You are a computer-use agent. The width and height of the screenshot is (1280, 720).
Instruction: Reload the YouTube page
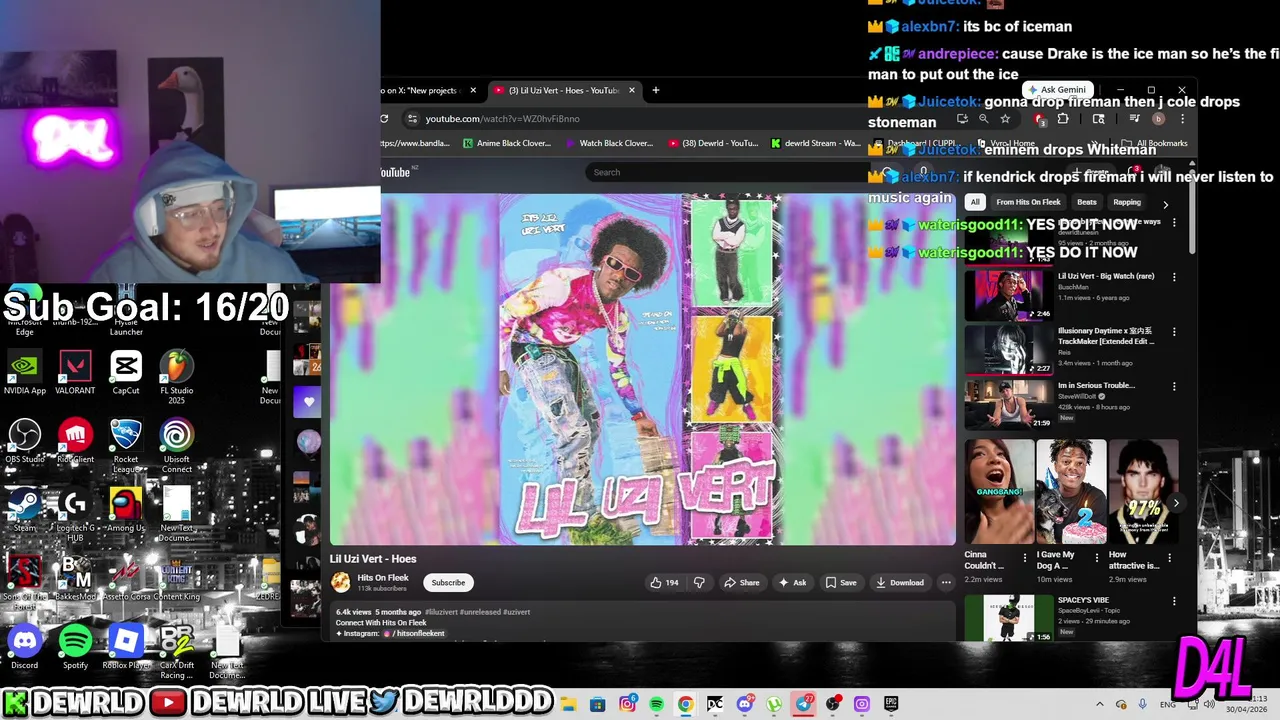pos(384,119)
